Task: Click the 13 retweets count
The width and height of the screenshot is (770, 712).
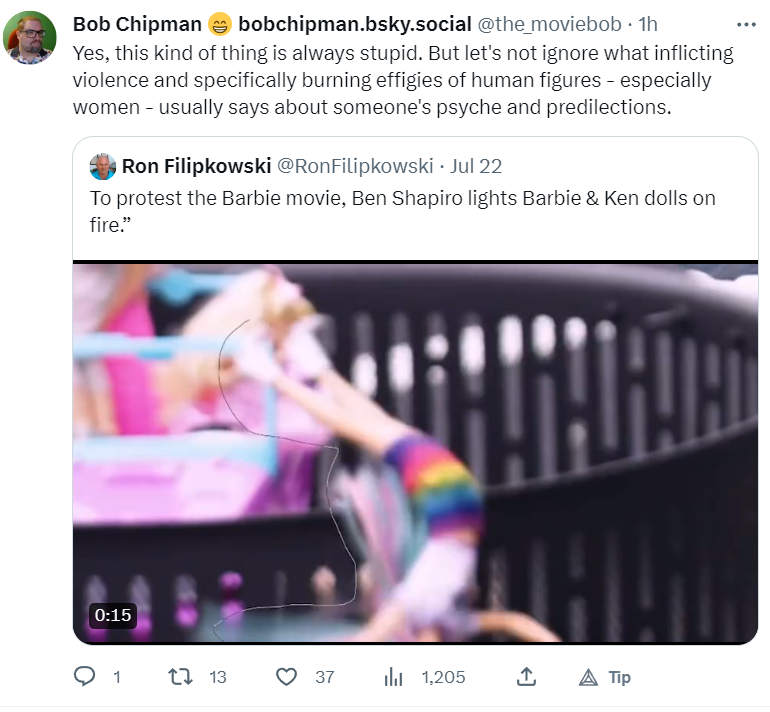Action: [218, 677]
